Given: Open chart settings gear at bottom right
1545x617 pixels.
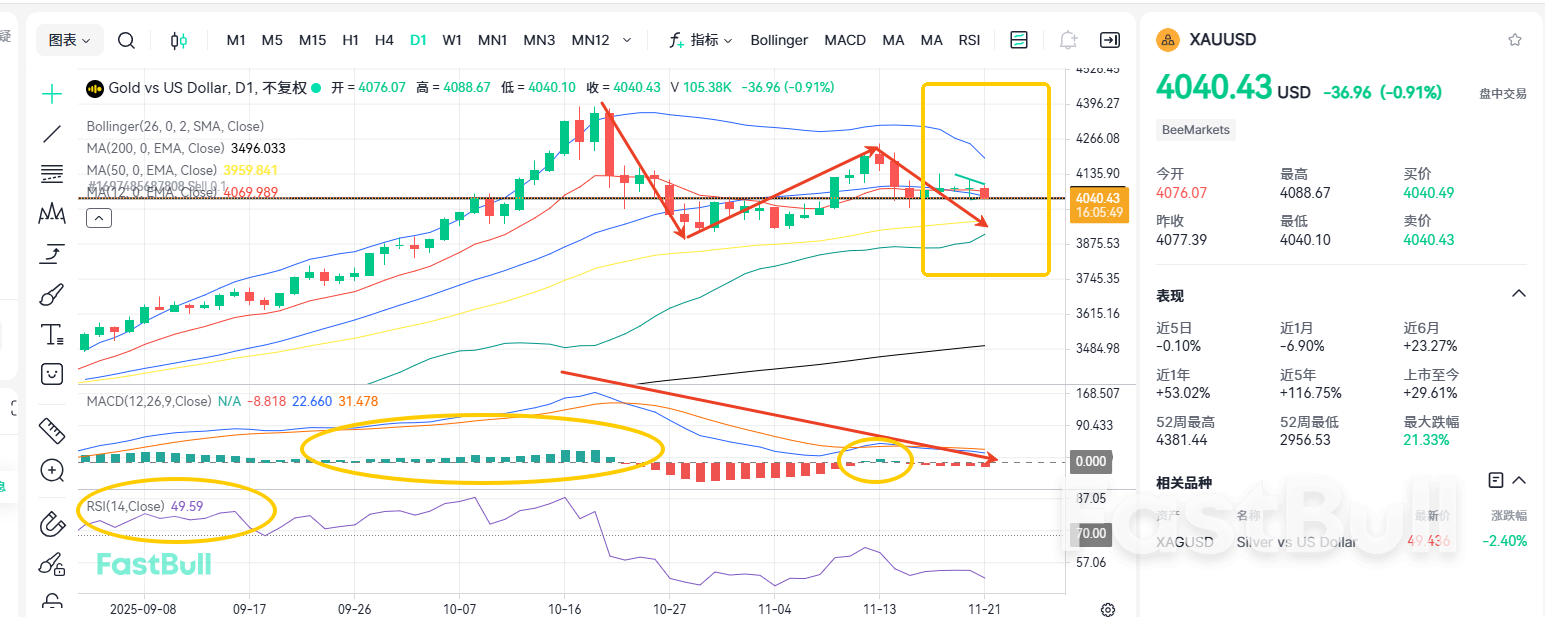Looking at the screenshot, I should (1107, 609).
